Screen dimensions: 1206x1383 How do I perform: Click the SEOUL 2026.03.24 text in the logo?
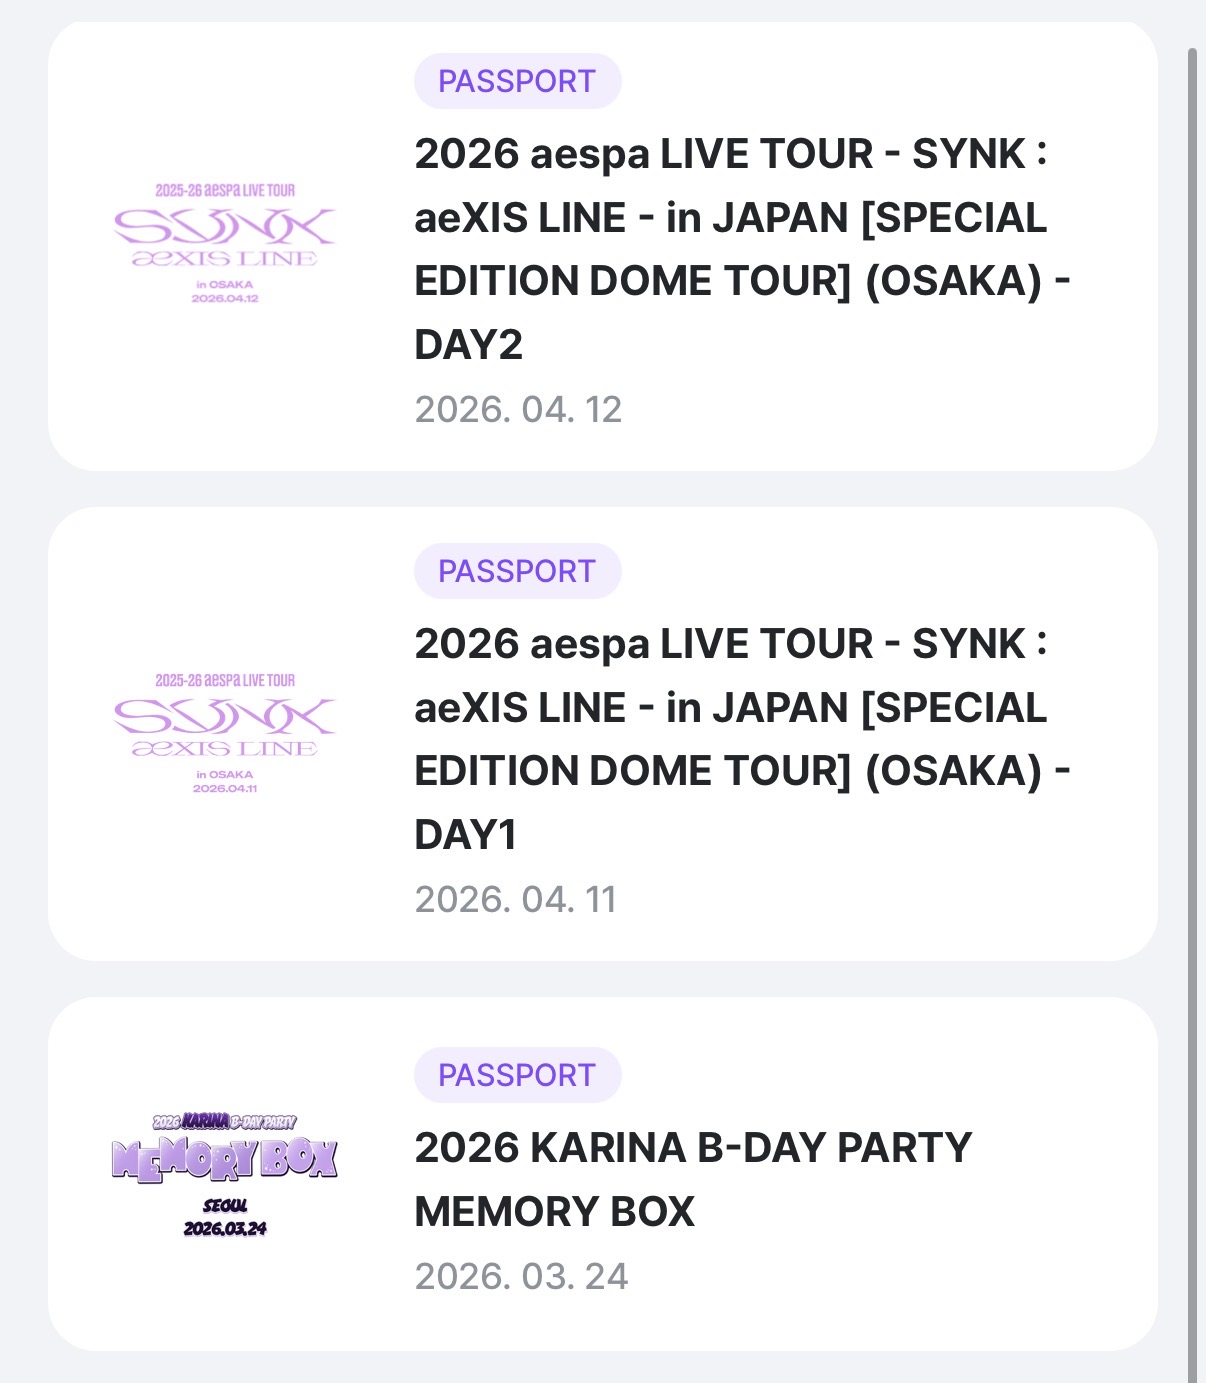pyautogui.click(x=225, y=1218)
